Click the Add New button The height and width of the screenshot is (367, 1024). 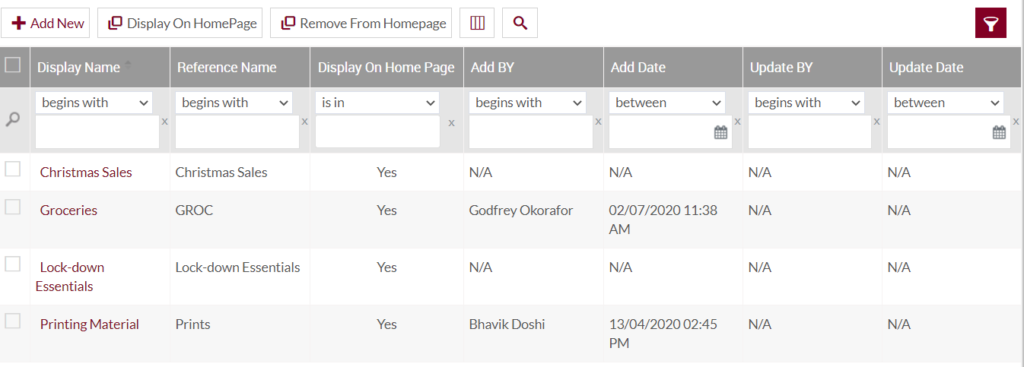[x=48, y=23]
